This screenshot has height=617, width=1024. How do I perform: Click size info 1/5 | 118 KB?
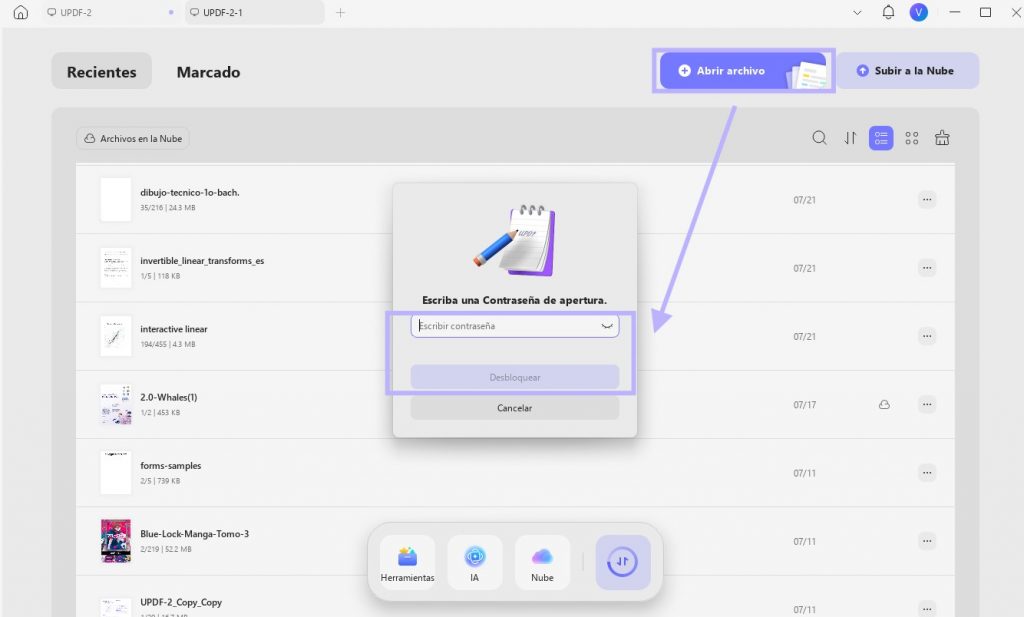coord(160,276)
